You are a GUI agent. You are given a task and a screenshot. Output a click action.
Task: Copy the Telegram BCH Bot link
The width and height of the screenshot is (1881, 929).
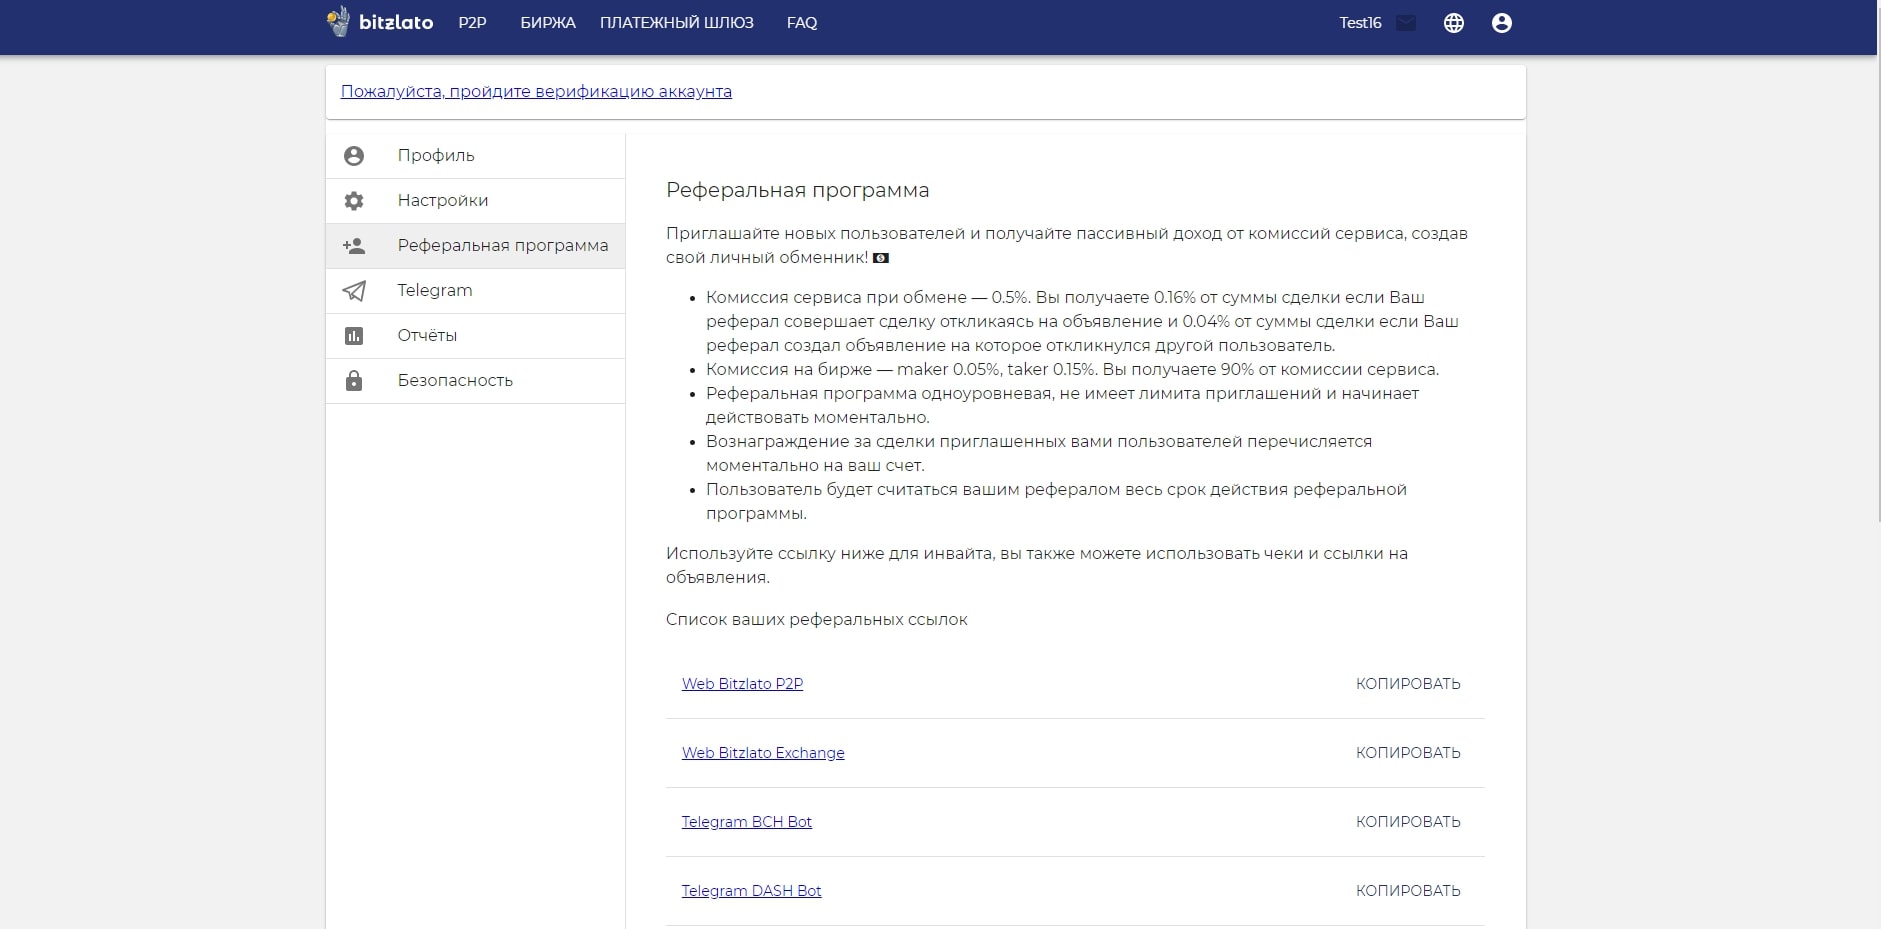(x=1408, y=822)
